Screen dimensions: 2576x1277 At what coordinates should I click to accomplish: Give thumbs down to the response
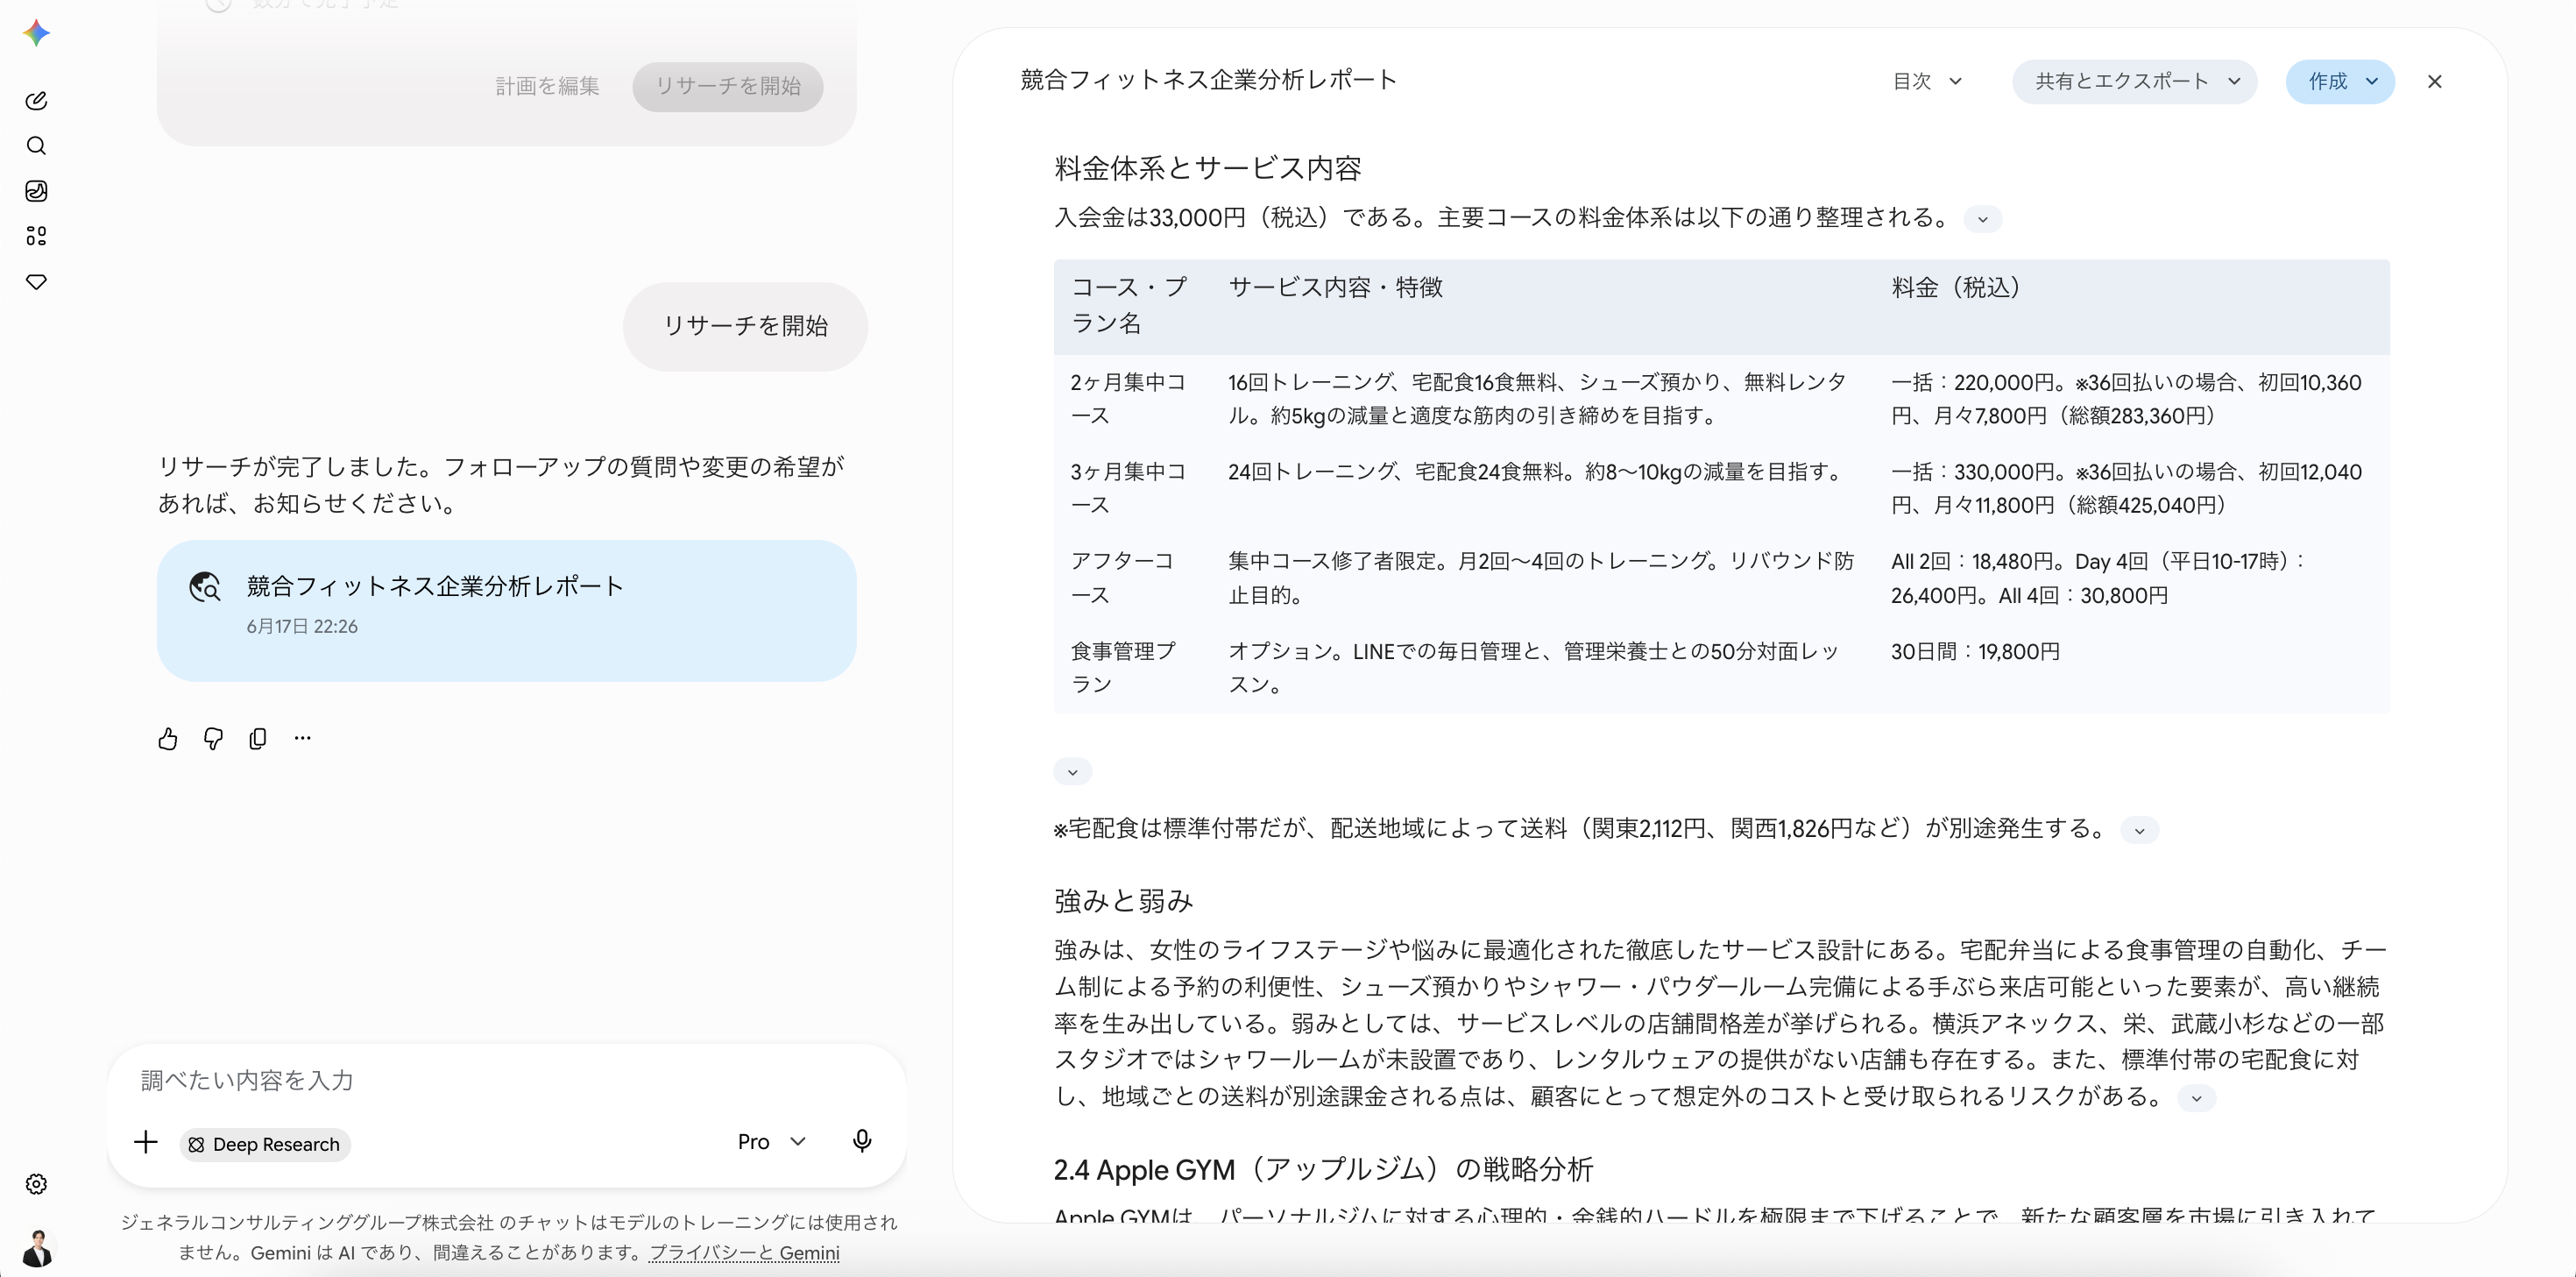coord(213,739)
